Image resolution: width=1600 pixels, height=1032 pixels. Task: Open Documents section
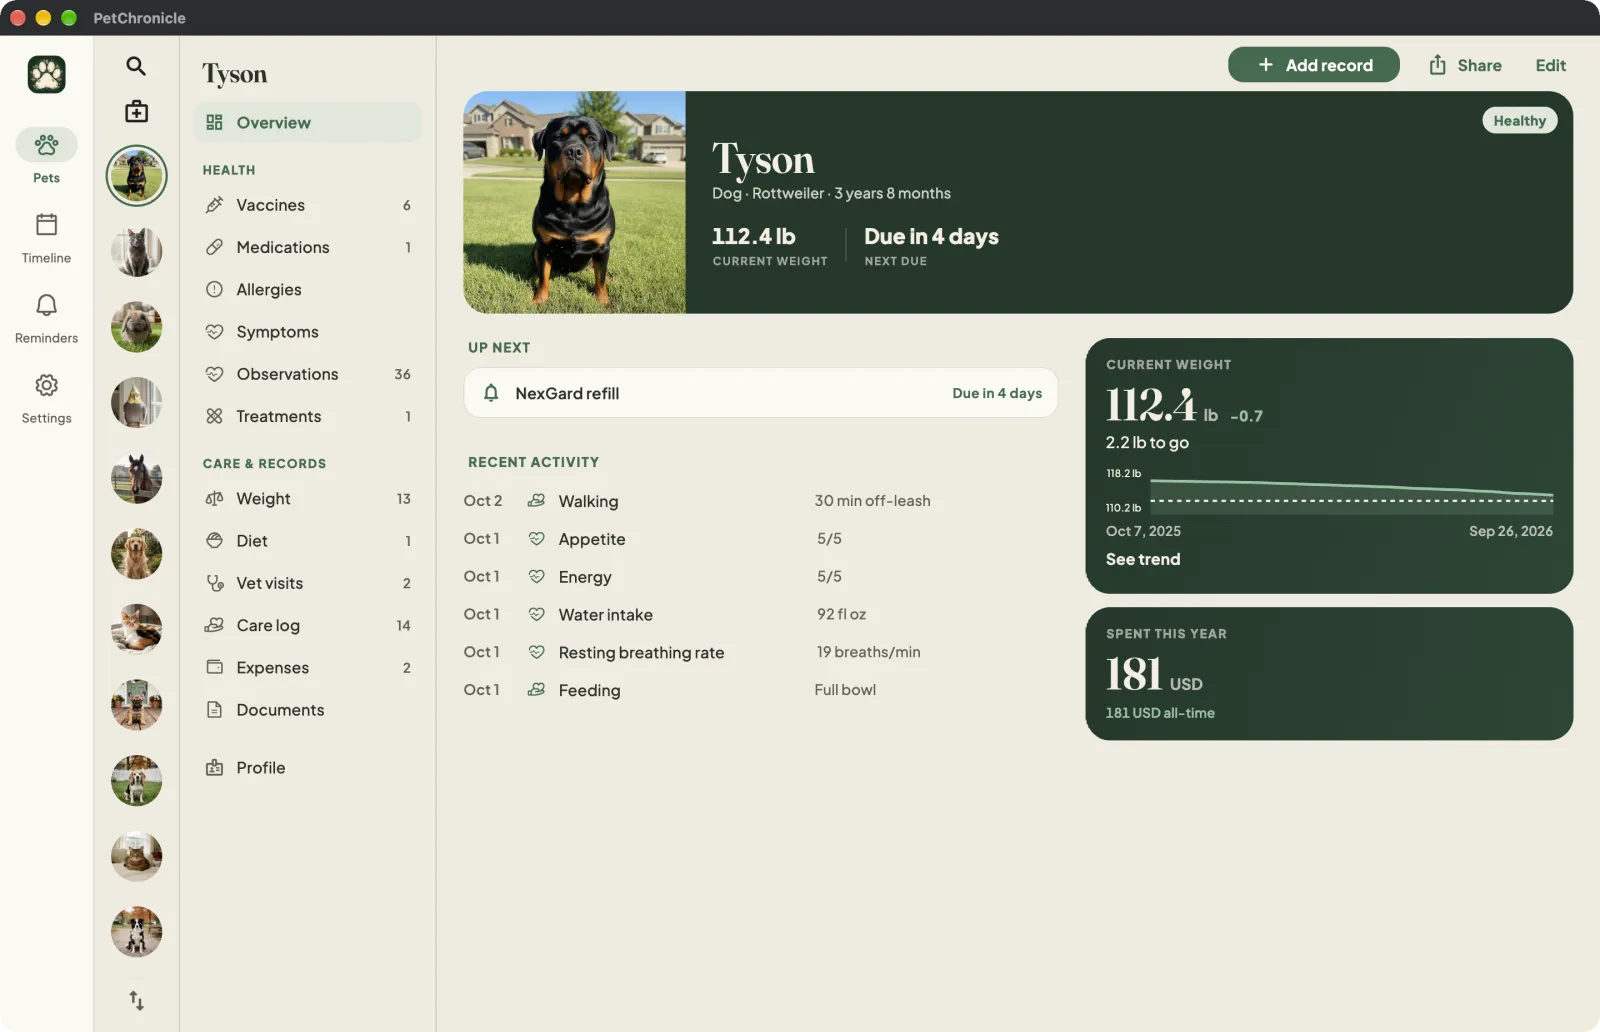[307, 709]
